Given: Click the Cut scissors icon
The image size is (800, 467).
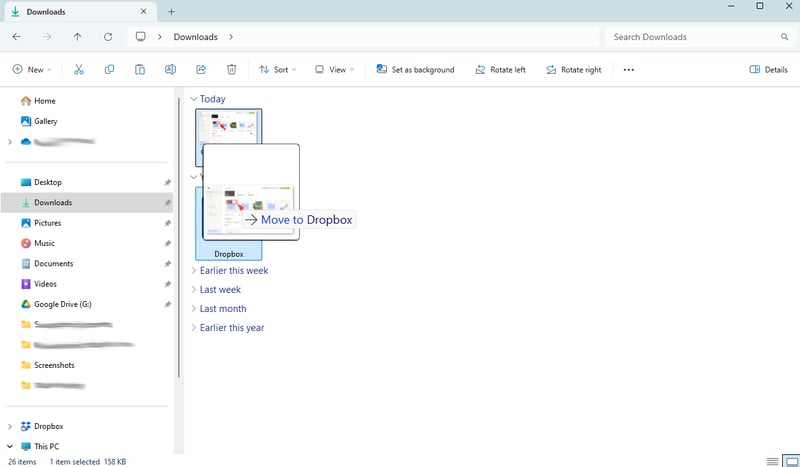Looking at the screenshot, I should pyautogui.click(x=79, y=70).
